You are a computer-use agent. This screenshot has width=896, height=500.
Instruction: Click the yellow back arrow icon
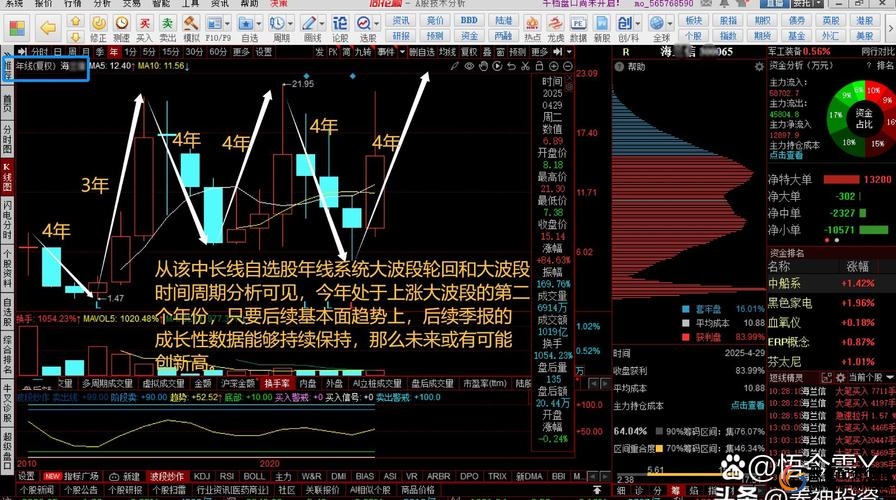[48, 27]
